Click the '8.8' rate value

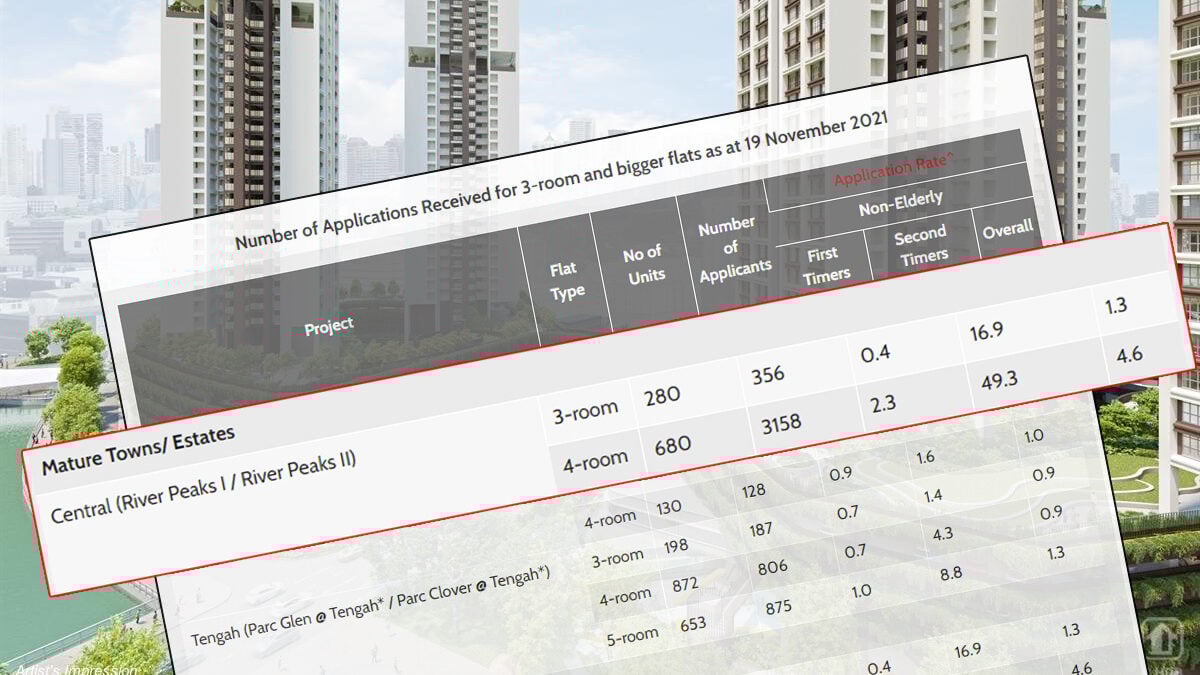(951, 573)
